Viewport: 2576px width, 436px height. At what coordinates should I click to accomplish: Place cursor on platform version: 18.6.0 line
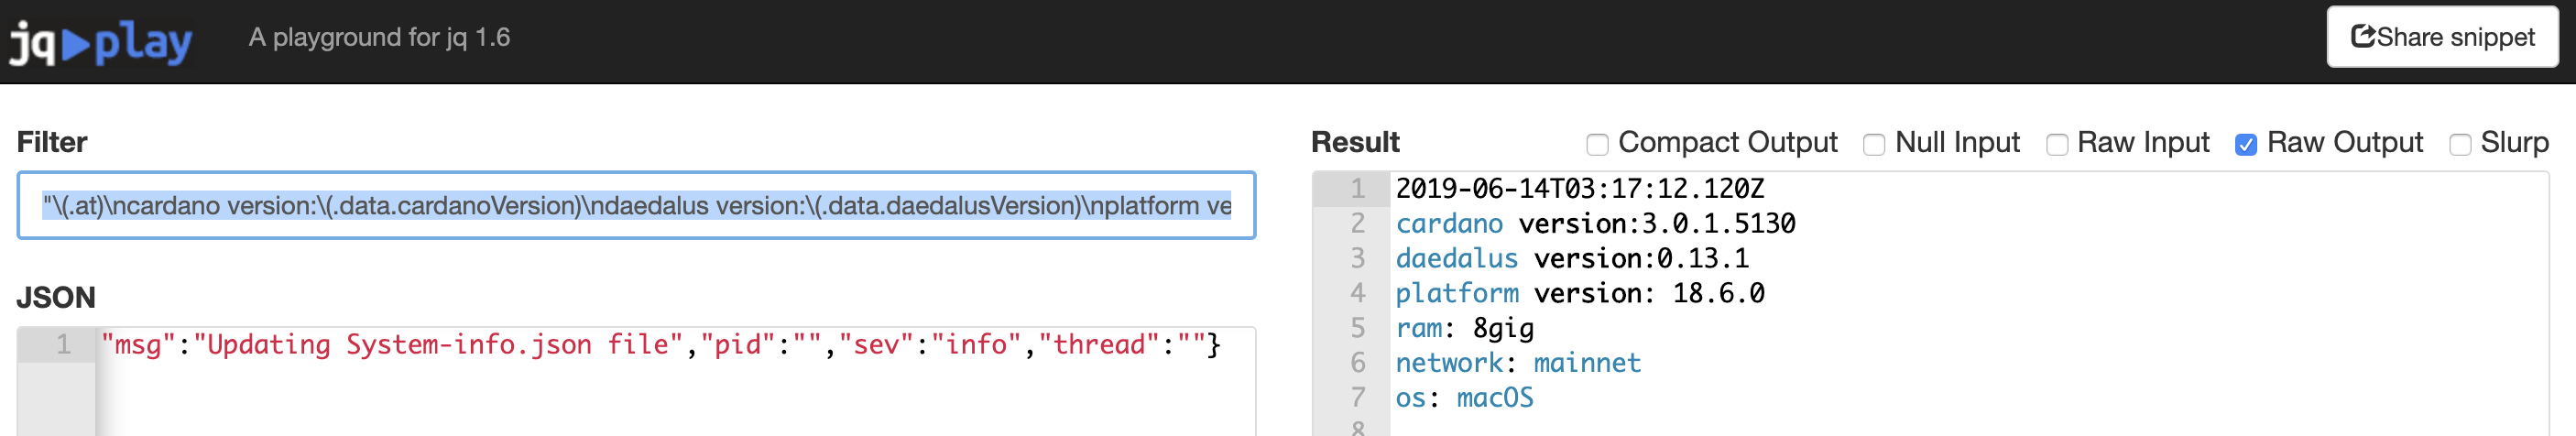pos(1580,294)
